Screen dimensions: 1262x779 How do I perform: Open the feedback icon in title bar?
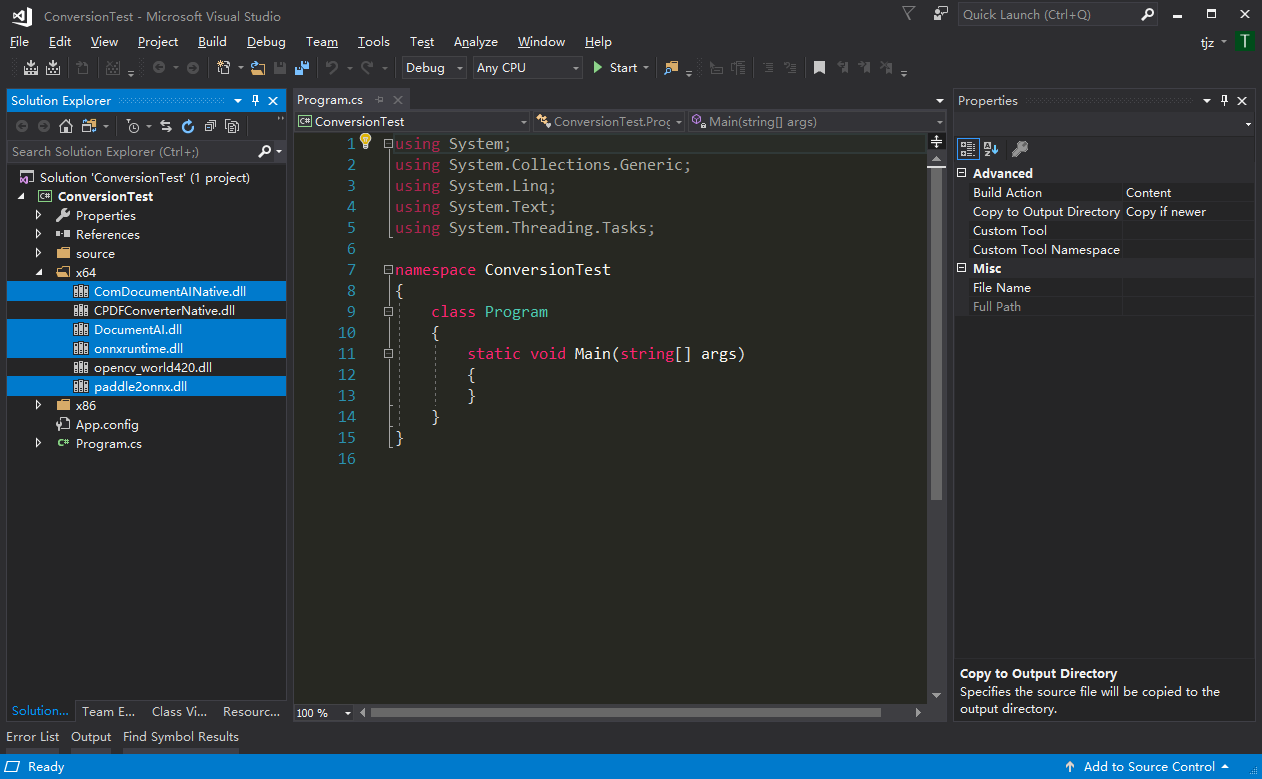coord(940,14)
